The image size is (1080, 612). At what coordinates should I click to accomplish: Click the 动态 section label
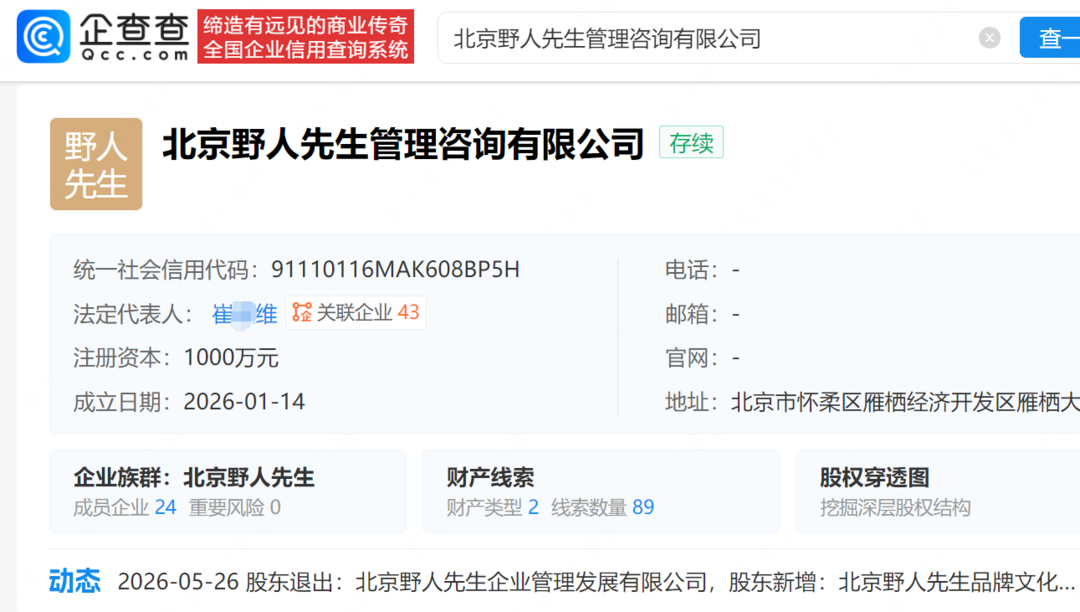coord(74,581)
